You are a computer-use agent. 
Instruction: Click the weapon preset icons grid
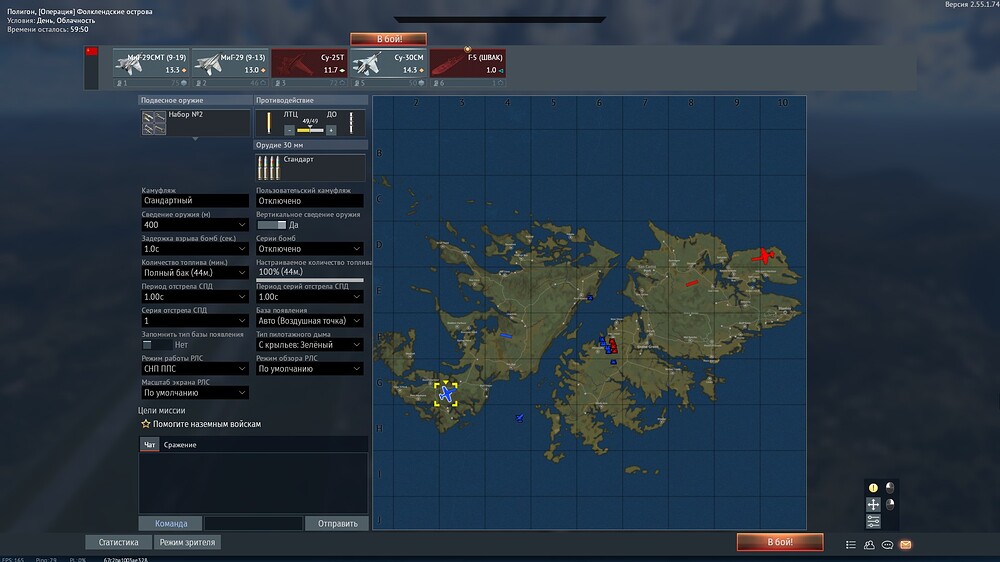(154, 122)
